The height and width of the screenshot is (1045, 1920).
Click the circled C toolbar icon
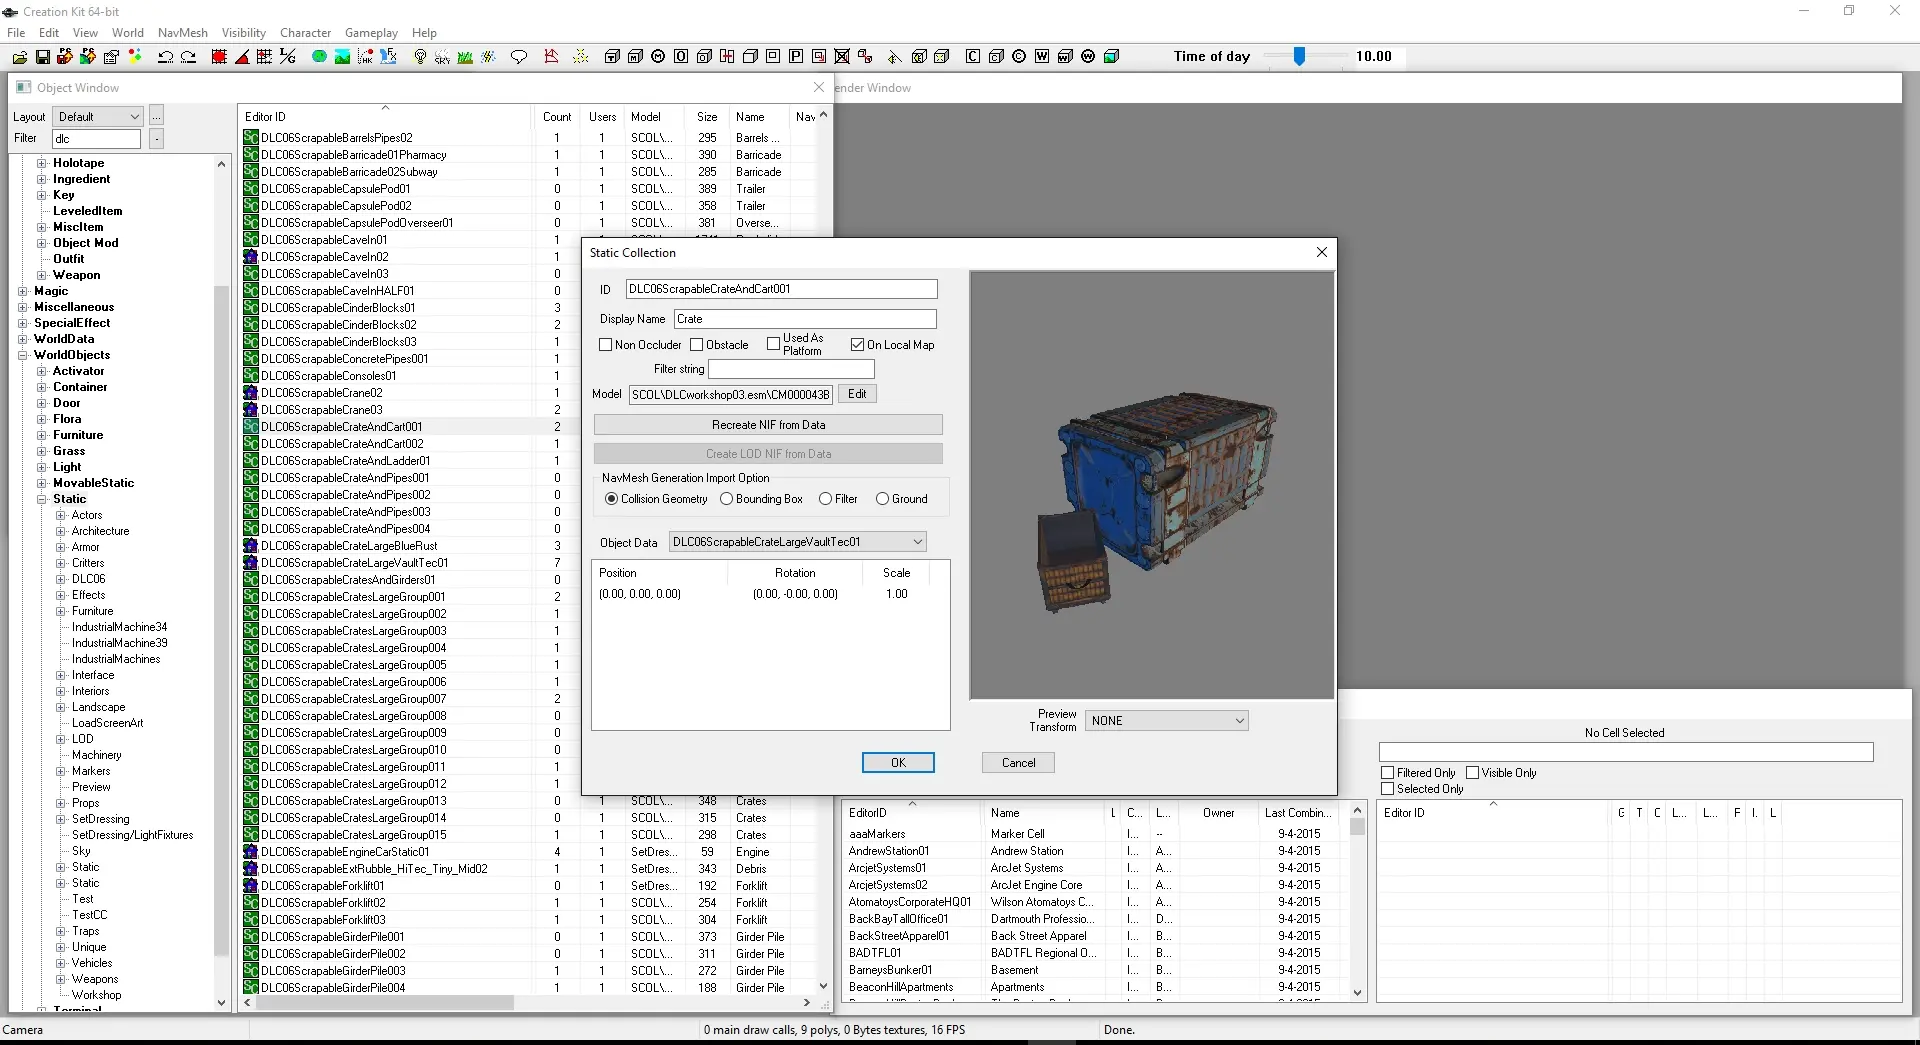tap(1019, 57)
